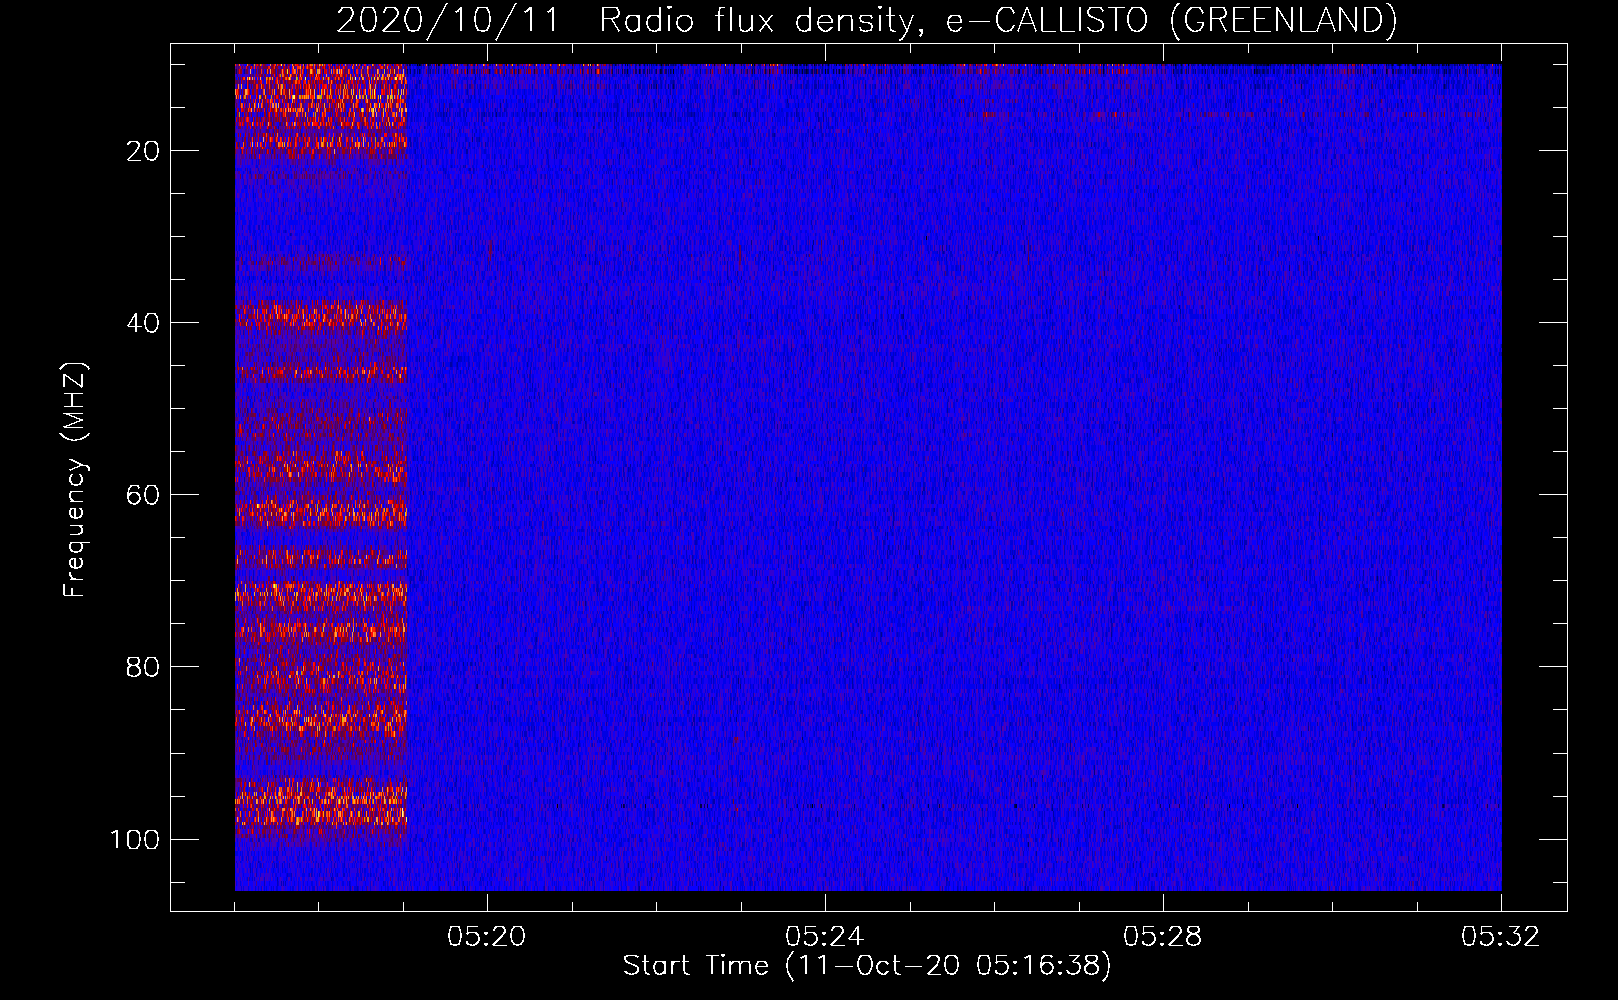This screenshot has height=1000, width=1618.
Task: Click the 05:28 time tick label
Action: (x=1163, y=937)
